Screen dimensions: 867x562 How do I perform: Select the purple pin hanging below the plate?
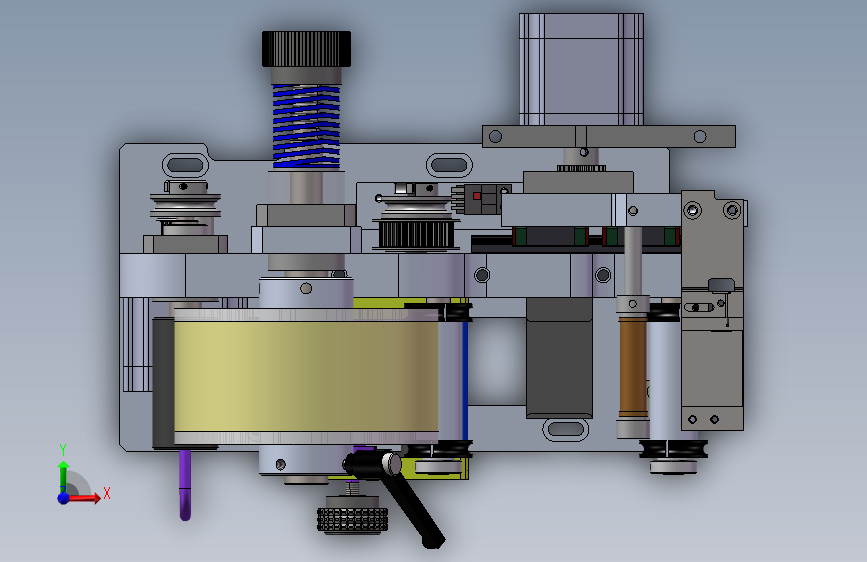[185, 485]
